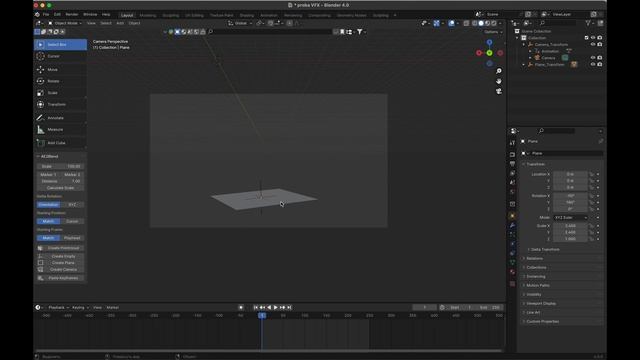Toggle visibility eye of Camera_Transform
This screenshot has height=360, width=640.
click(x=593, y=44)
